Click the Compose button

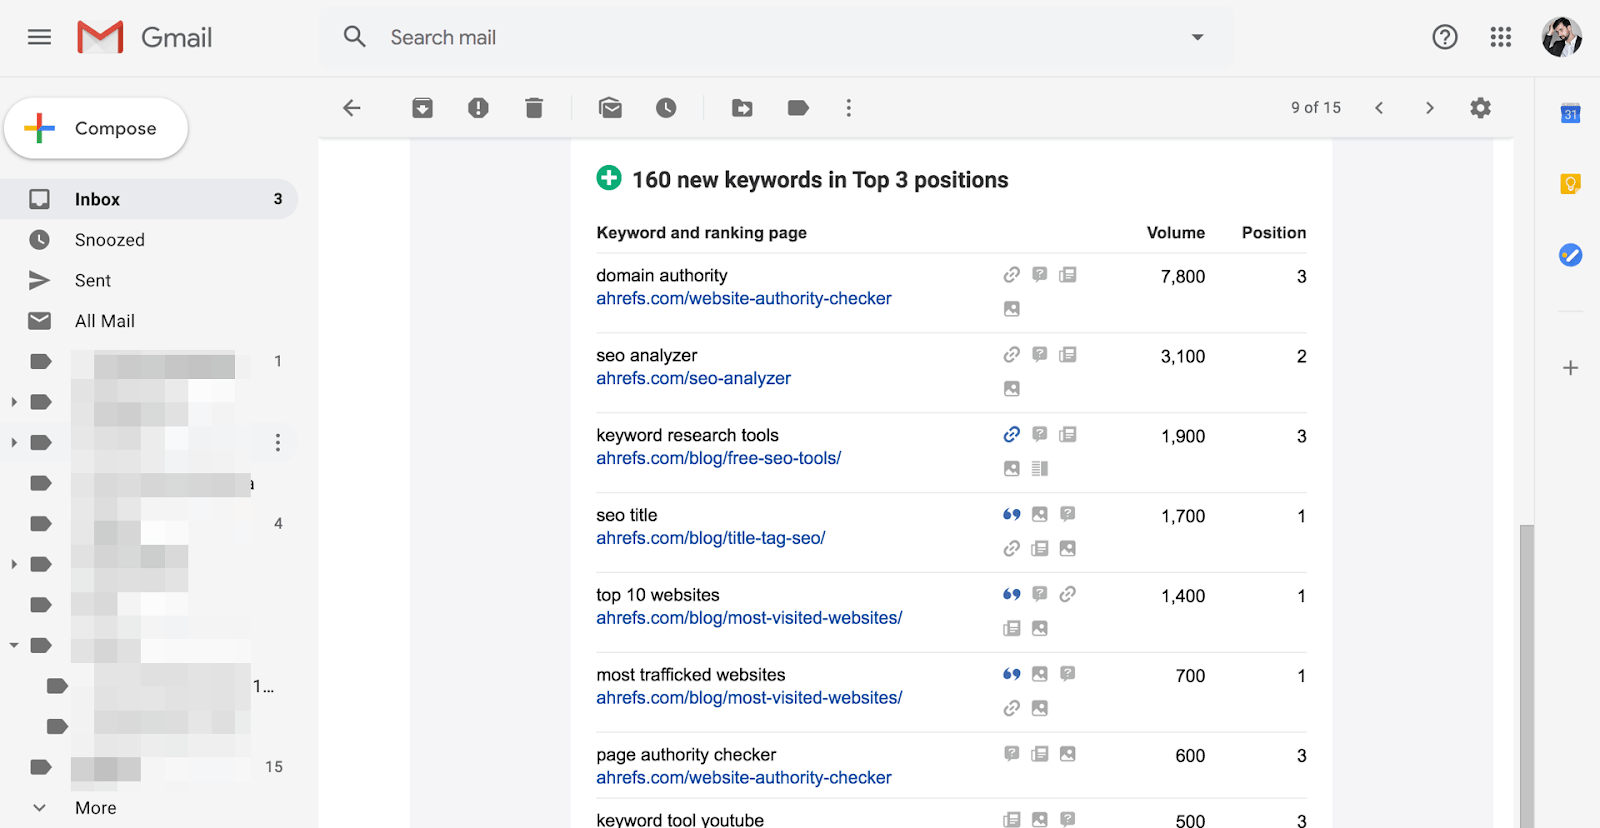click(x=96, y=128)
